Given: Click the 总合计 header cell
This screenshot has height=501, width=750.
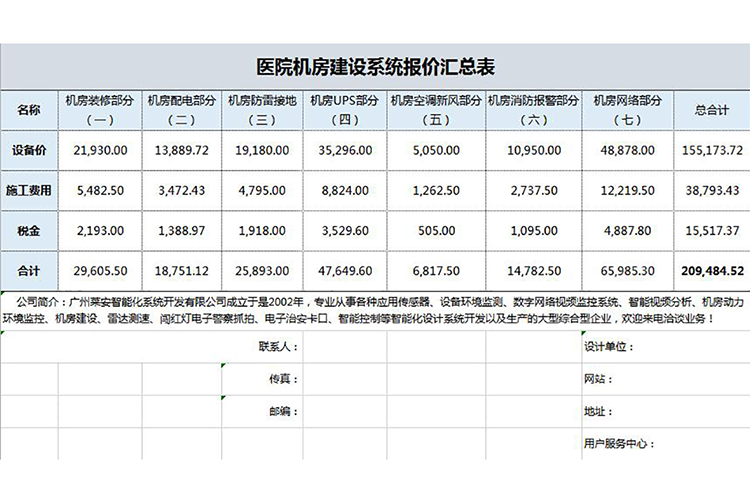Looking at the screenshot, I should (711, 110).
